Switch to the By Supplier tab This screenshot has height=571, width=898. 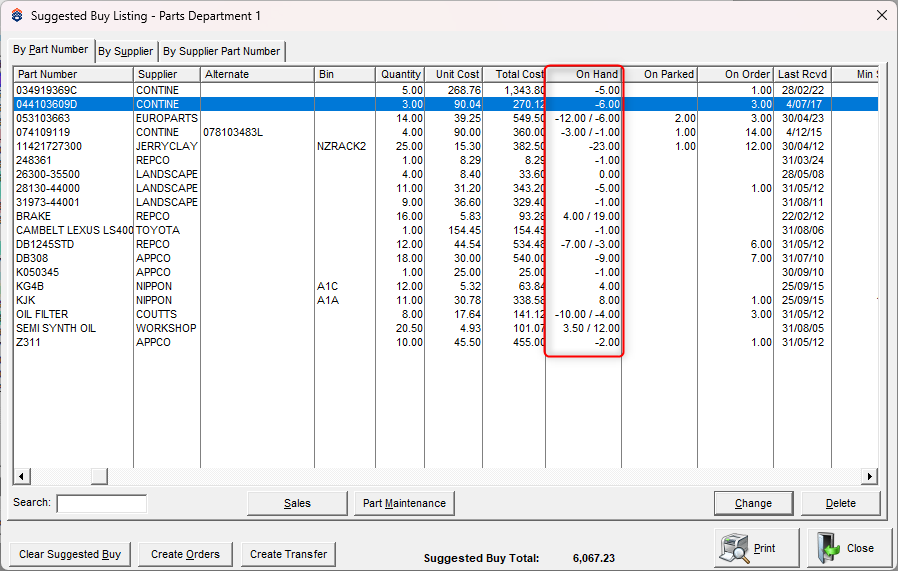(125, 51)
